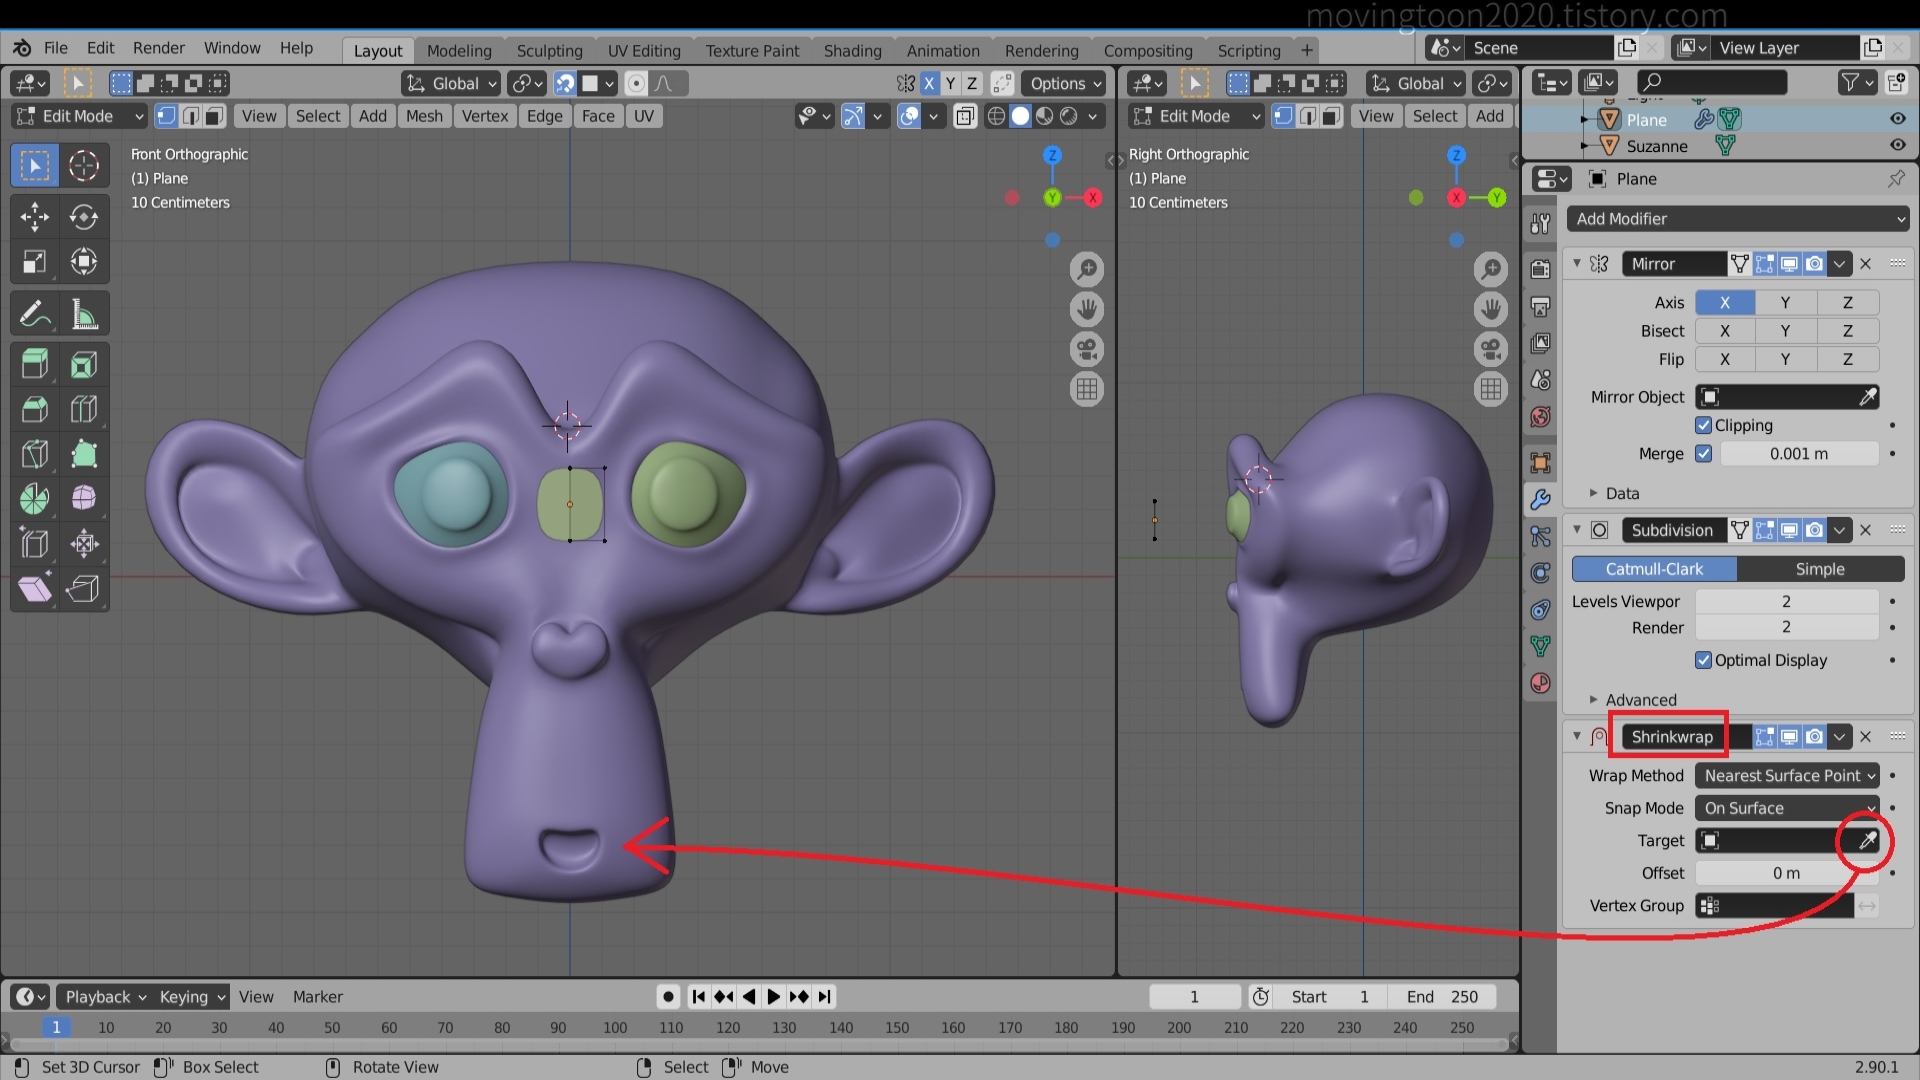Select the Annotate tool
The height and width of the screenshot is (1080, 1920).
click(x=35, y=314)
